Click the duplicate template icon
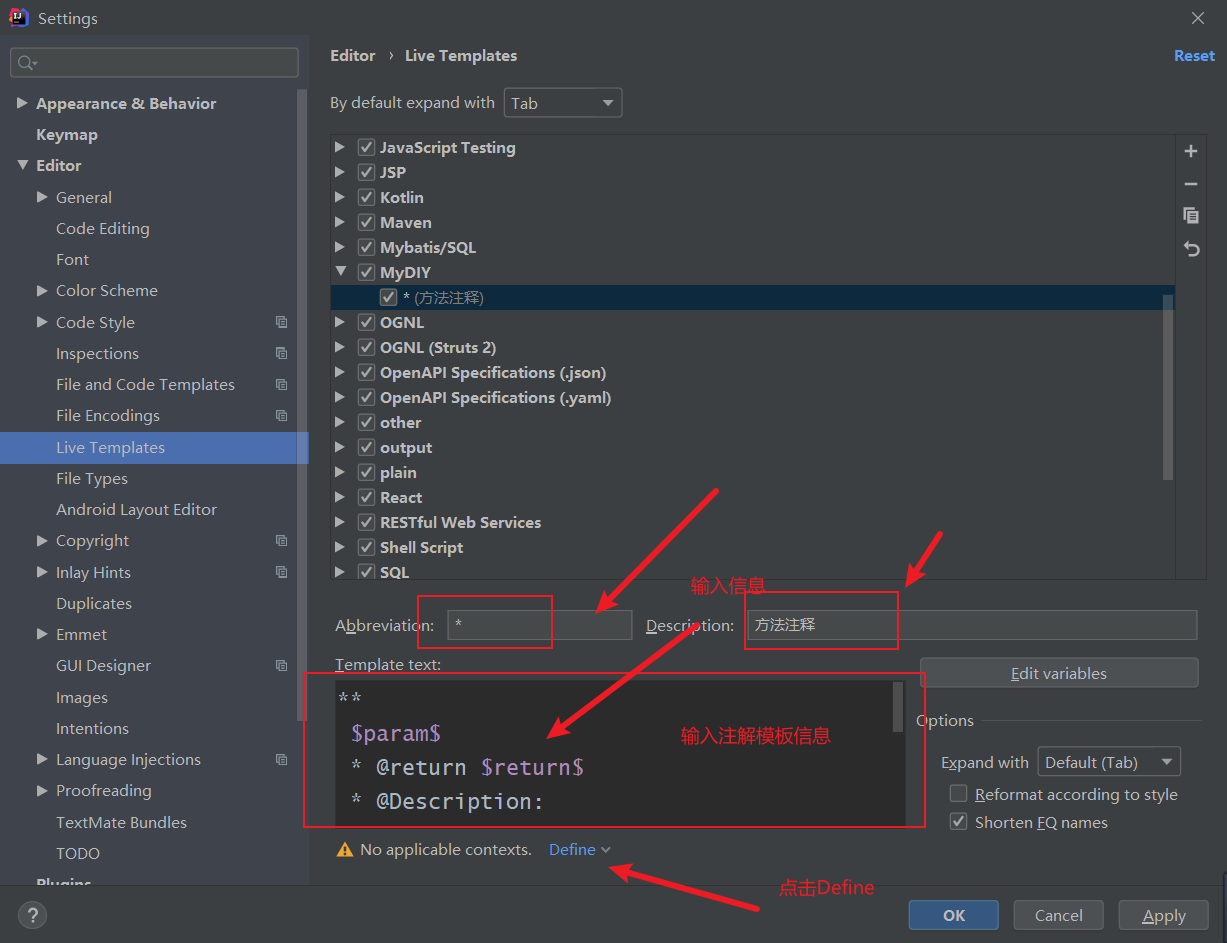 (x=1191, y=216)
